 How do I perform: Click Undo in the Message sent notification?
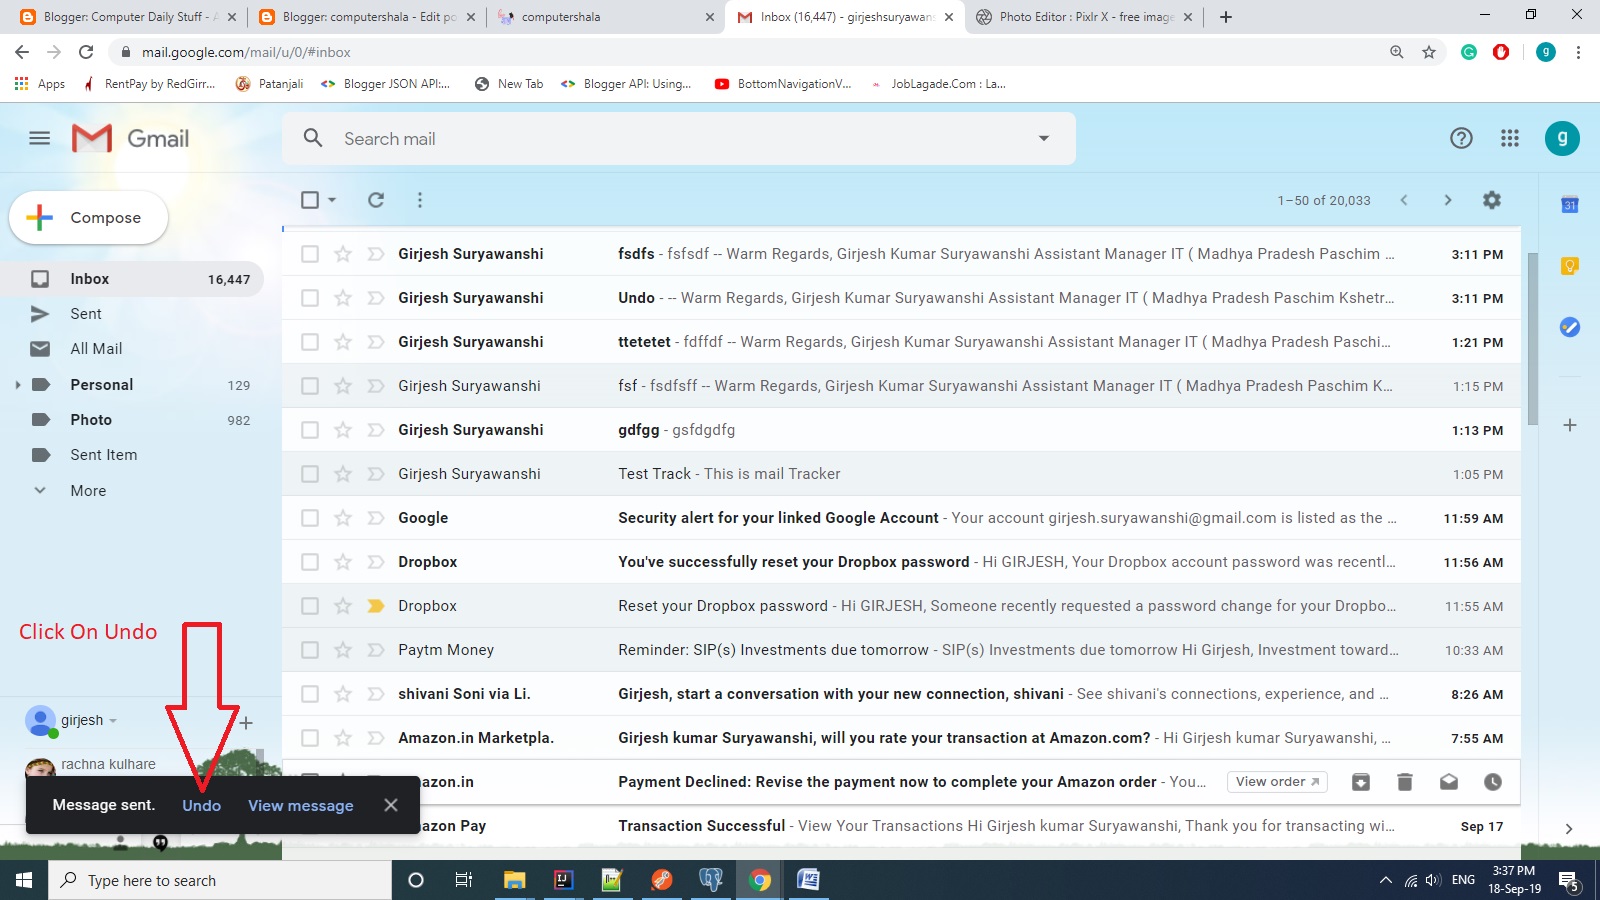coord(201,805)
